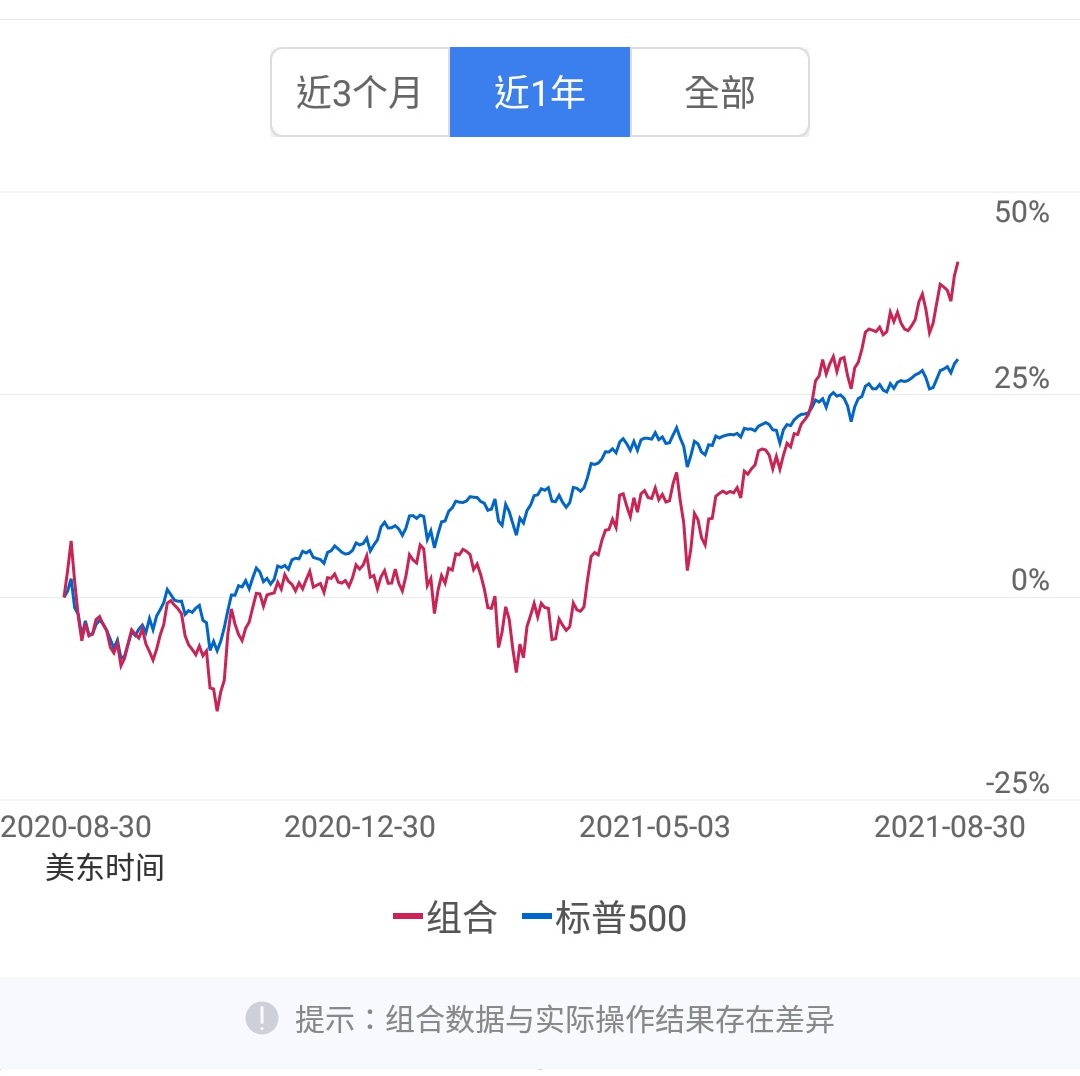The height and width of the screenshot is (1076, 1080).
Task: Select the 2021-05-03 date marker
Action: click(655, 827)
